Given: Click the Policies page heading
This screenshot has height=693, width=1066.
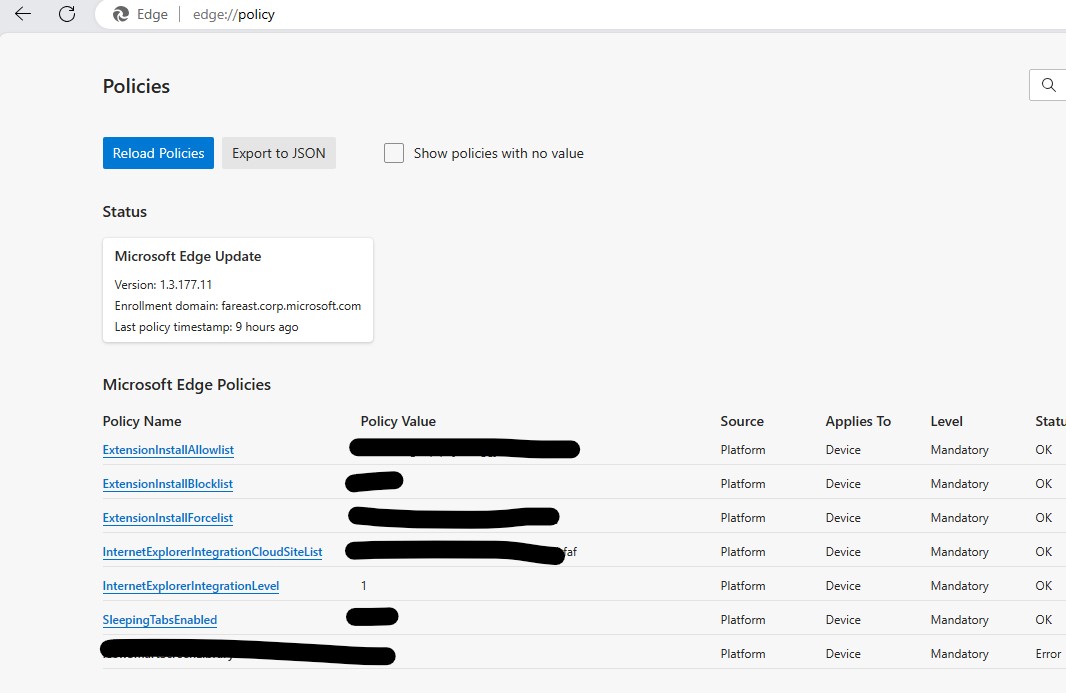Looking at the screenshot, I should (x=136, y=86).
